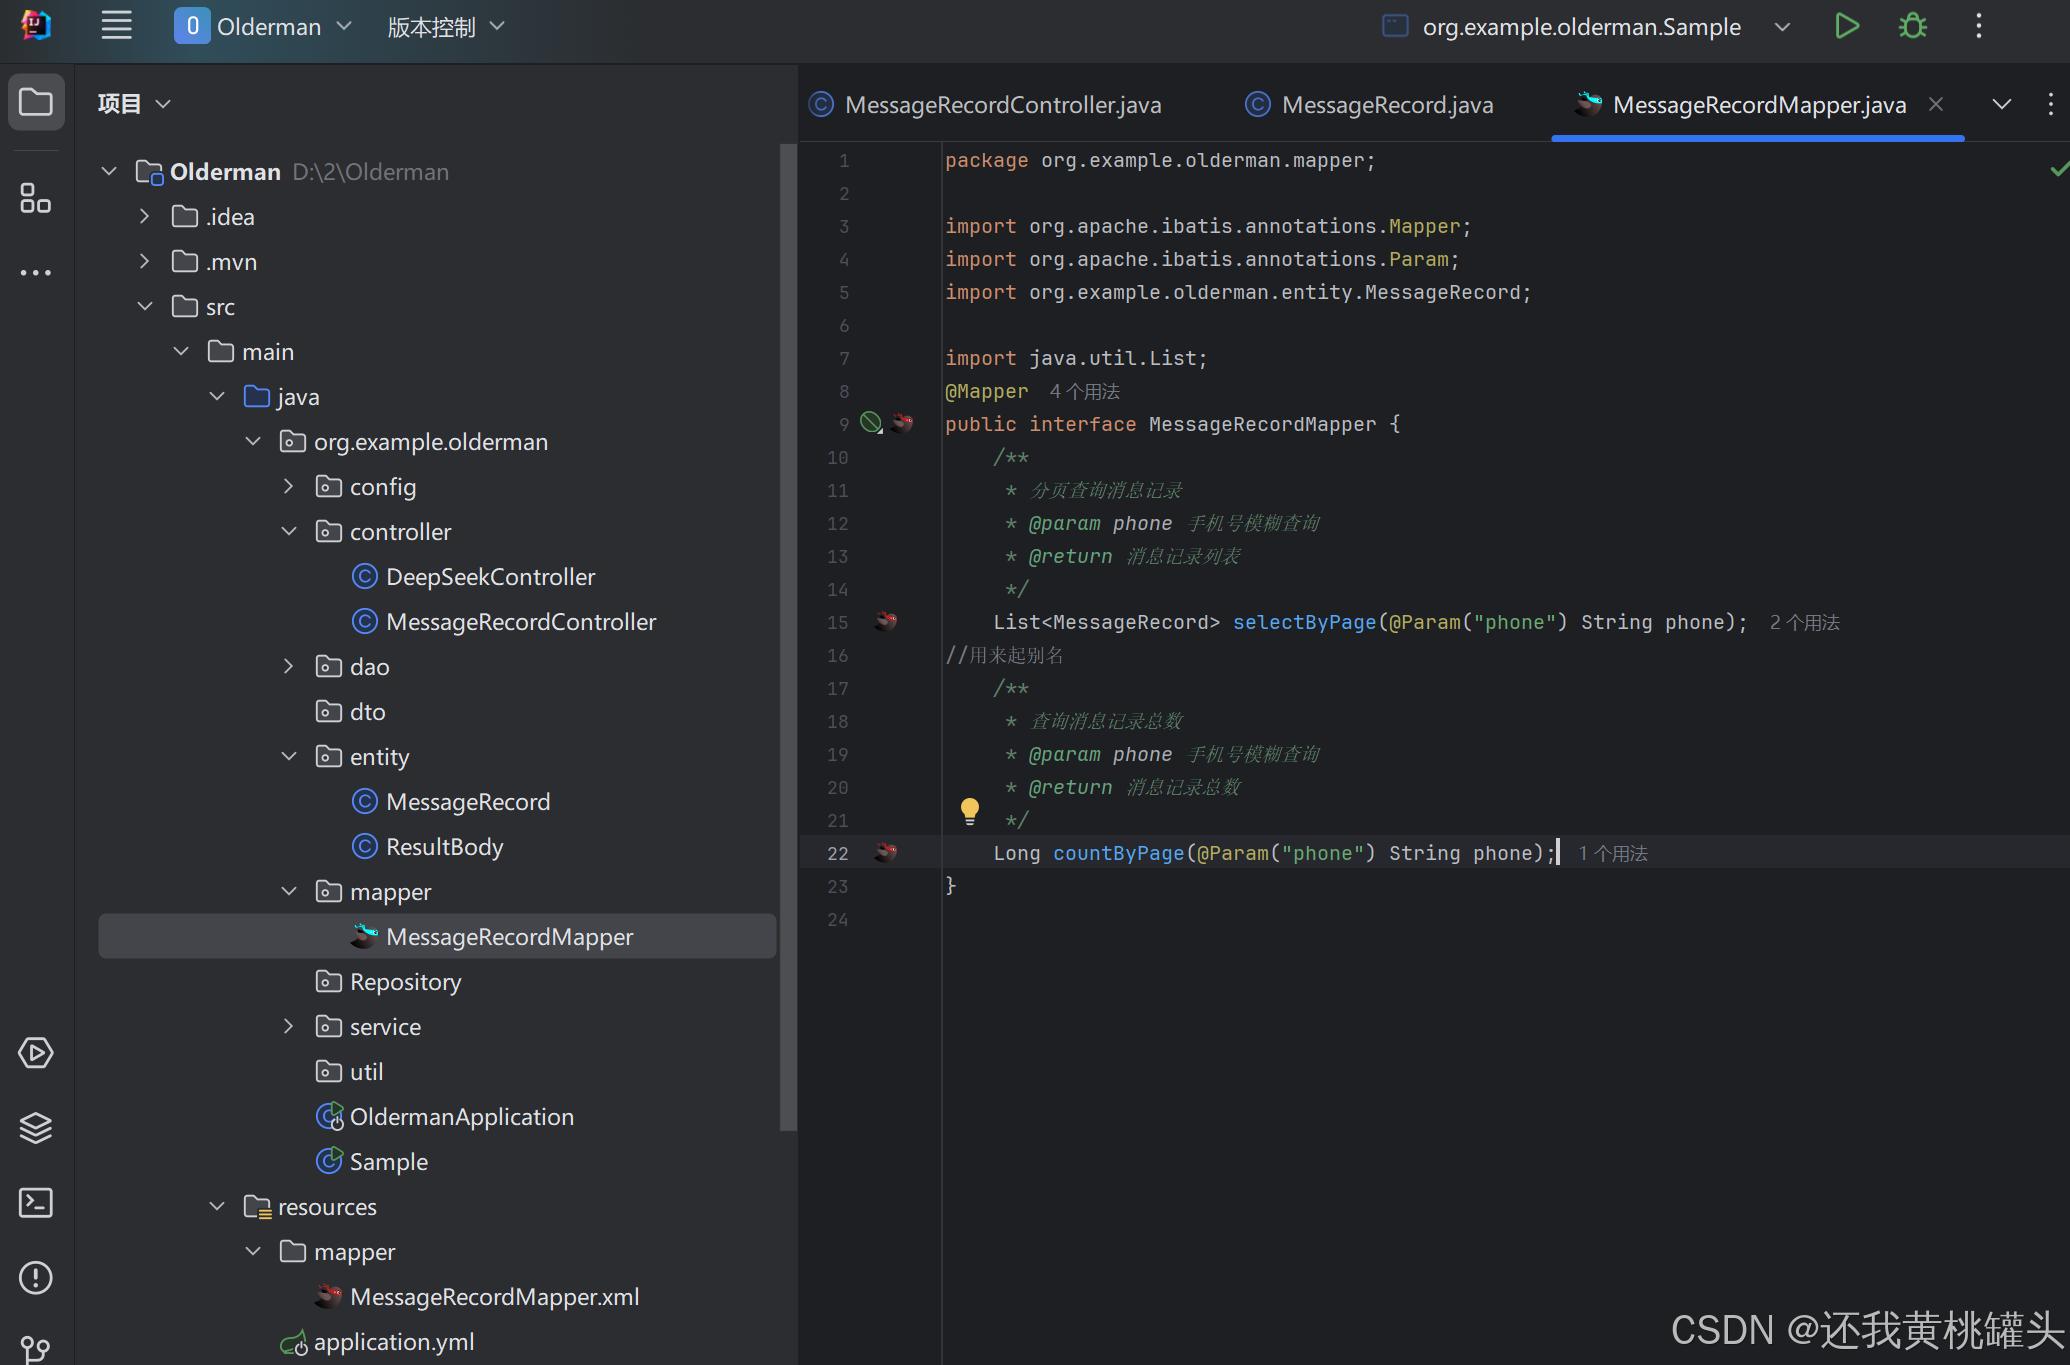2070x1365 pixels.
Task: Open the run configuration dropdown
Action: [1781, 27]
